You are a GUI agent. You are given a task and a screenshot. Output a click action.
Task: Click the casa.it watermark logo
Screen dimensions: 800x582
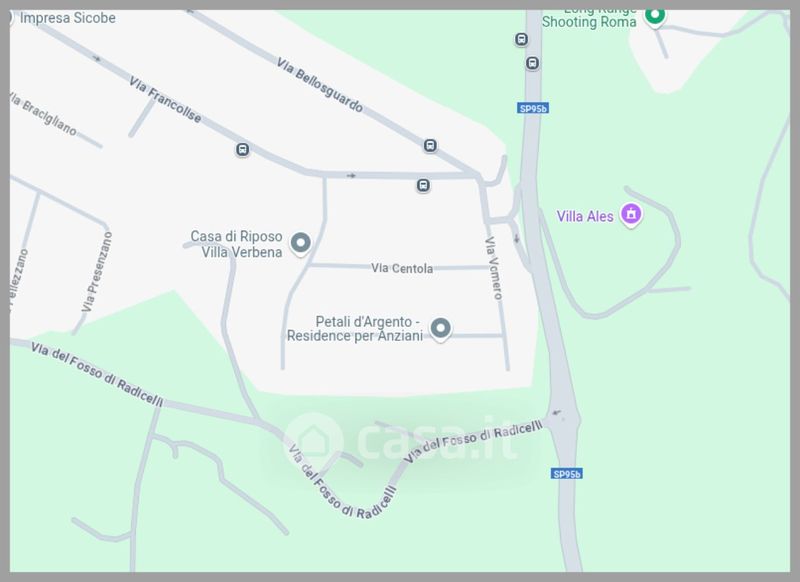(x=401, y=440)
